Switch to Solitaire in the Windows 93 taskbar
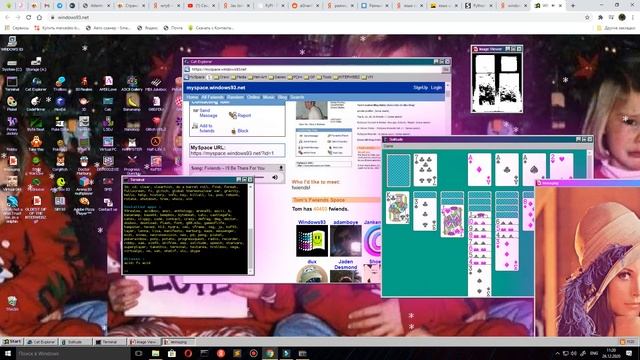Screen dimensions: 640x360 (75, 342)
